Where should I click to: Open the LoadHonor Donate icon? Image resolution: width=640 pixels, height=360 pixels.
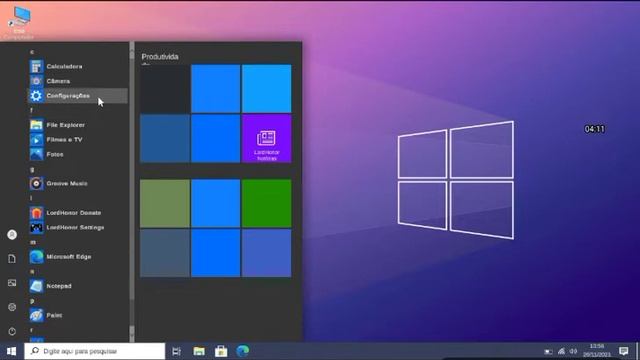point(36,213)
